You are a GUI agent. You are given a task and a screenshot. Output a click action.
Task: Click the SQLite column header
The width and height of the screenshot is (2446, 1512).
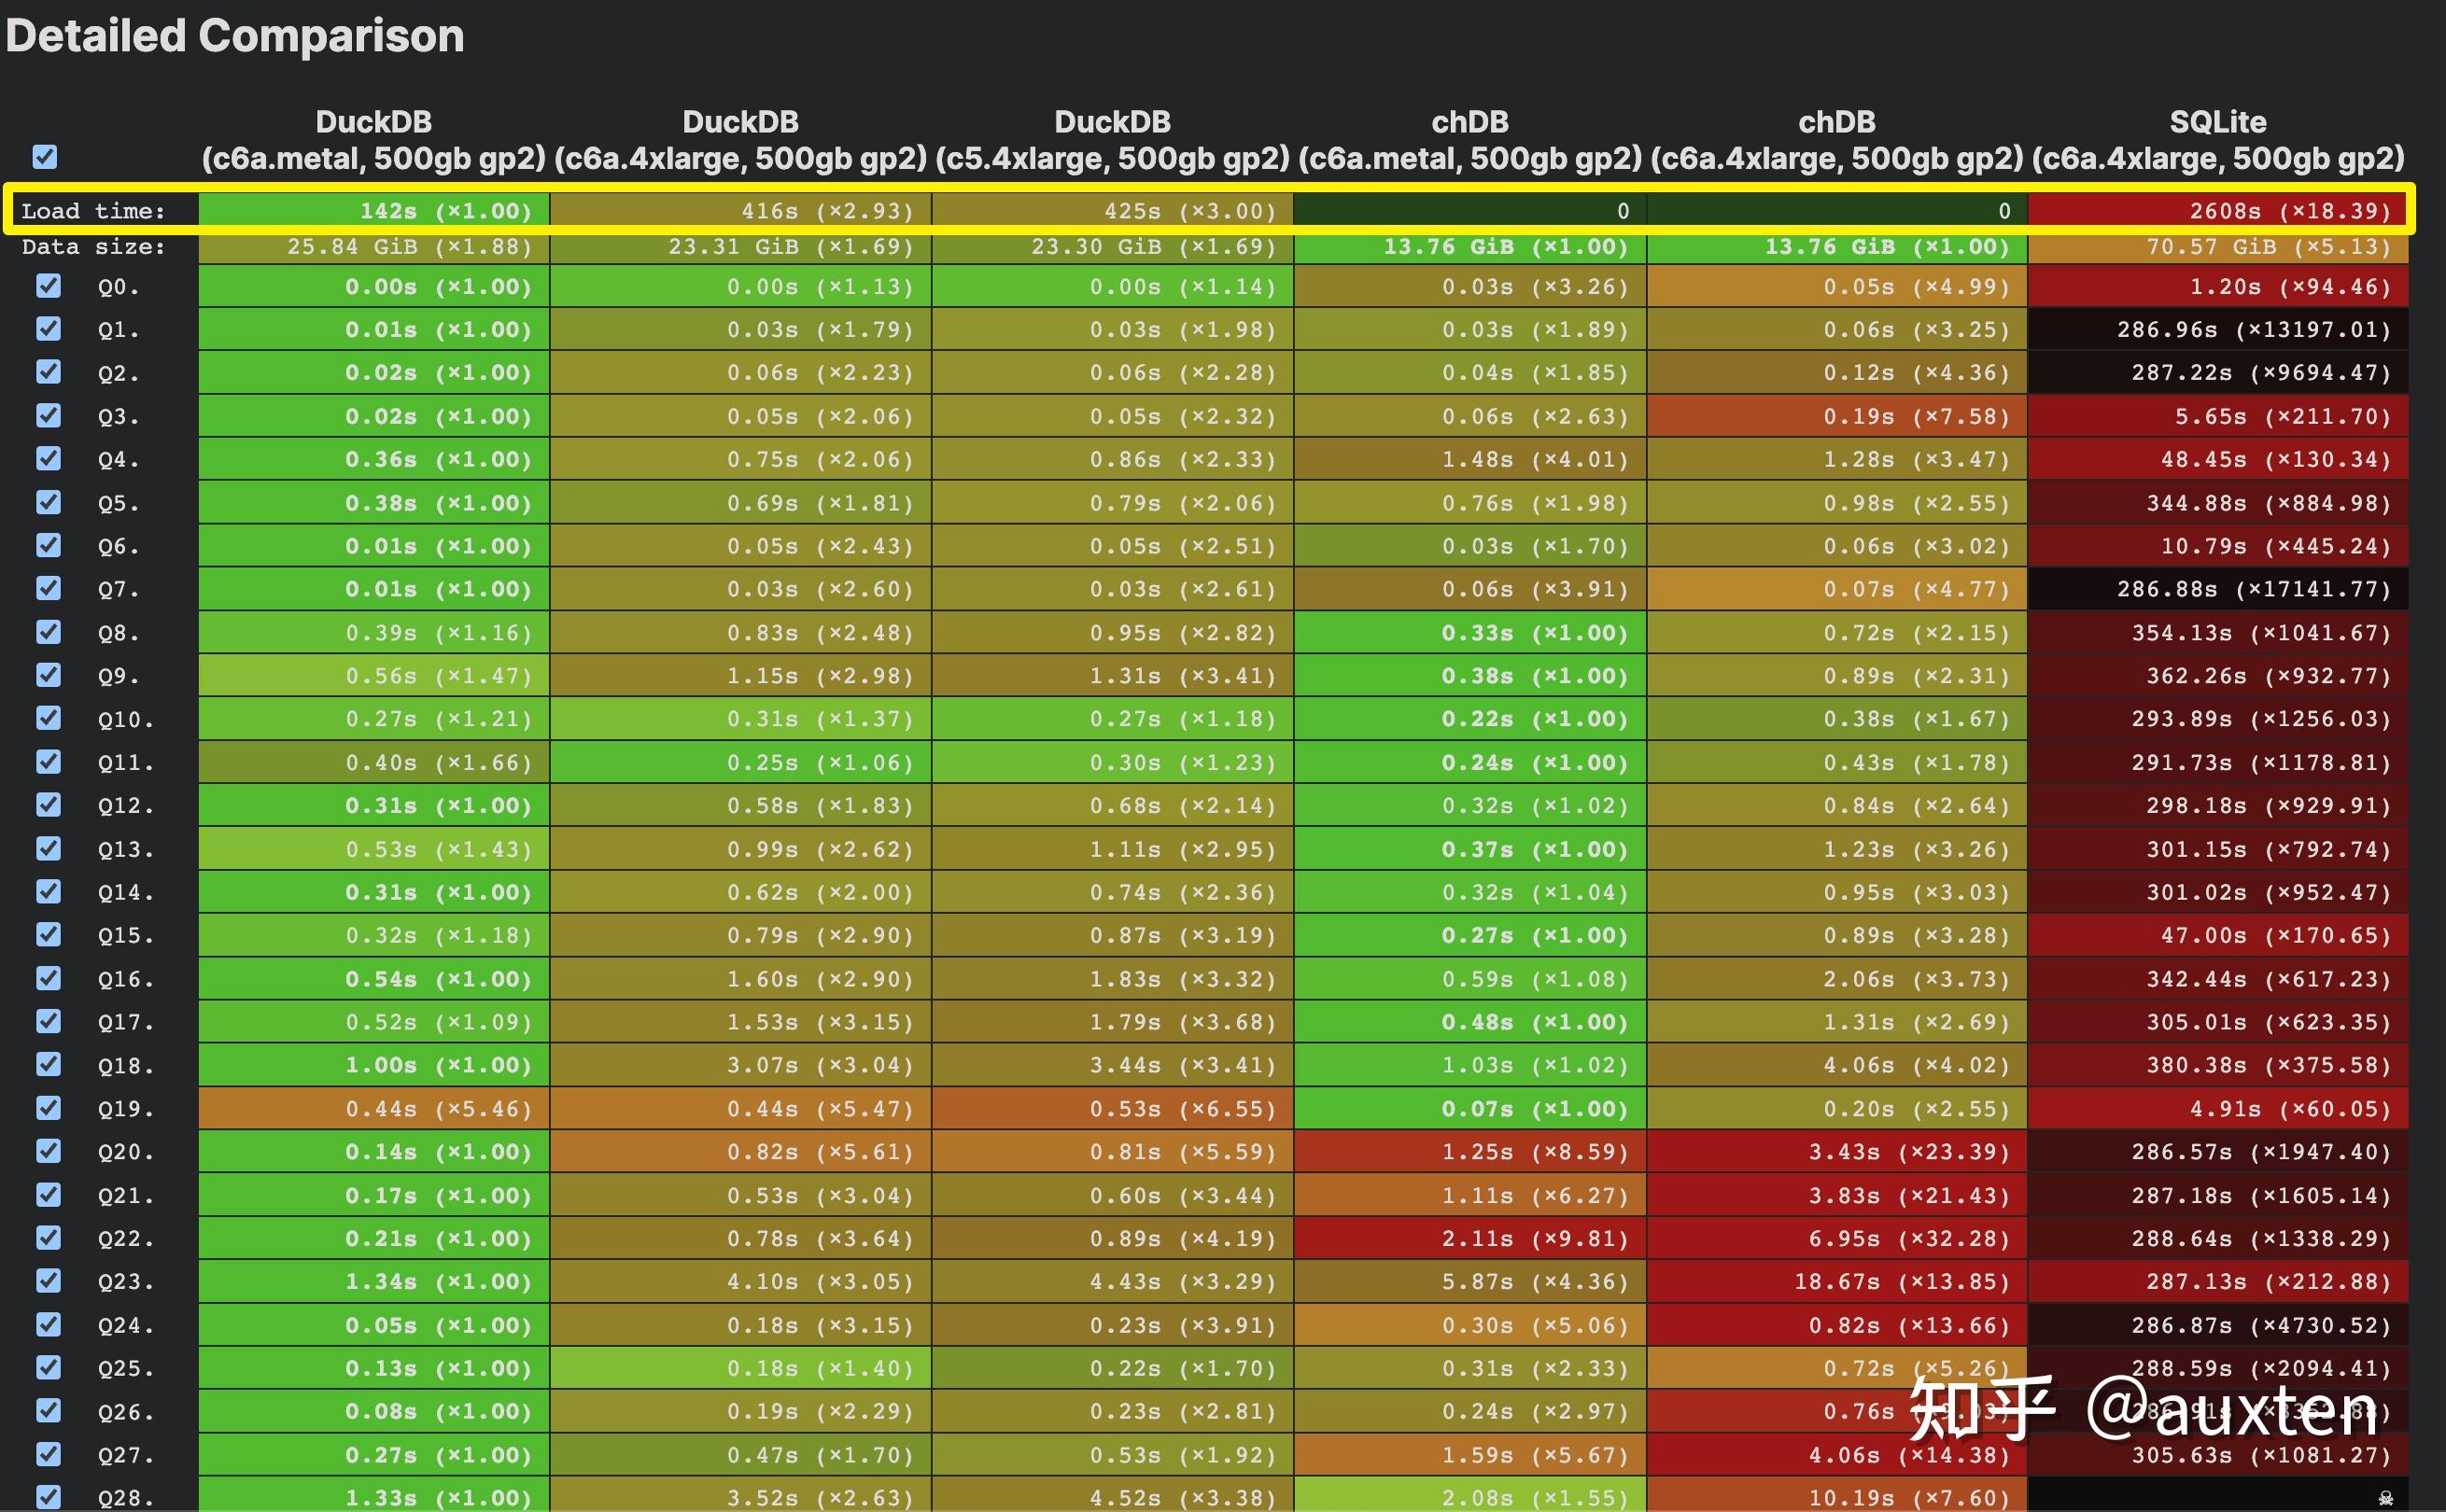(x=2217, y=140)
